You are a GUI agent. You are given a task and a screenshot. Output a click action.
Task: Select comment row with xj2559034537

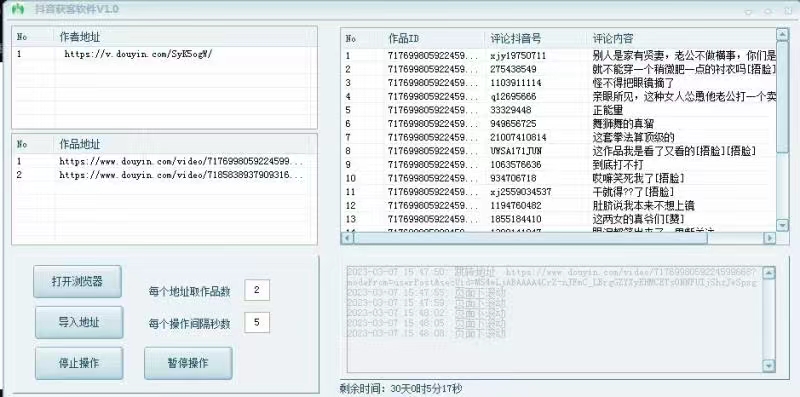coord(559,192)
